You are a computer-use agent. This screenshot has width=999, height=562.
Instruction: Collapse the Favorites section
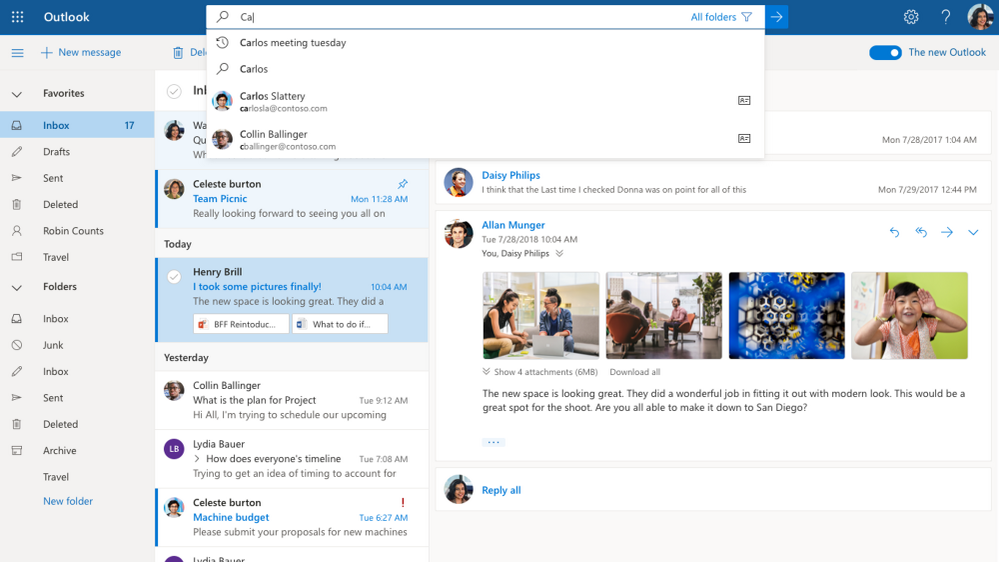coord(17,94)
